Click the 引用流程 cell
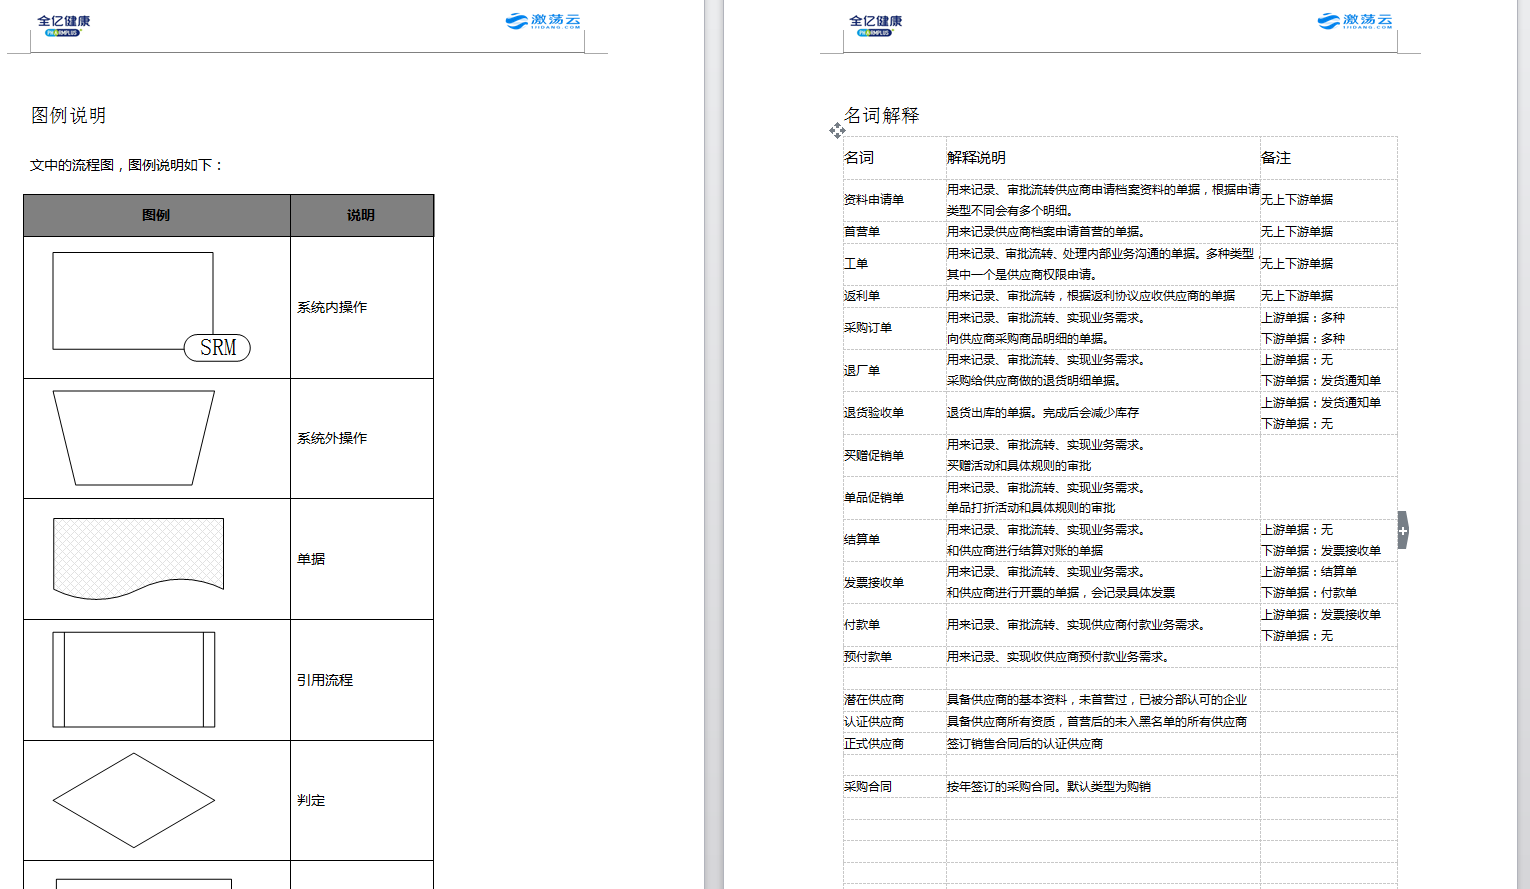The image size is (1530, 889). [362, 680]
